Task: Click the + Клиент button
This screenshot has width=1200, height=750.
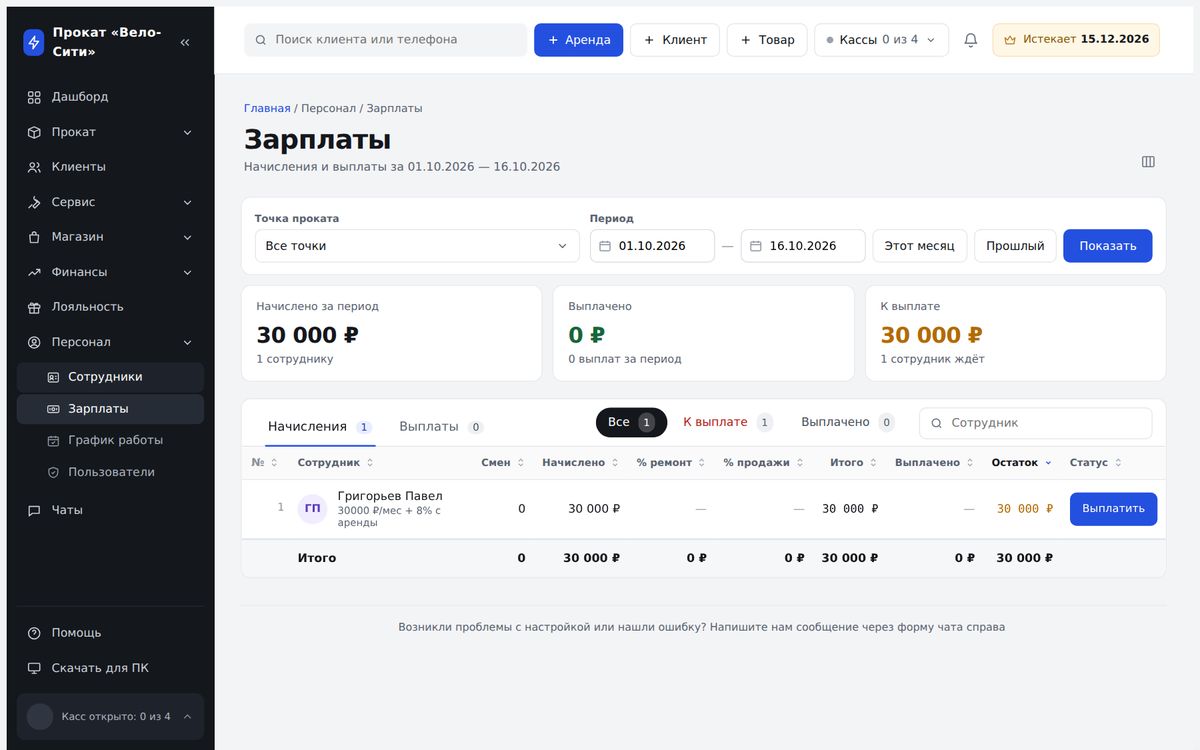Action: pyautogui.click(x=675, y=40)
